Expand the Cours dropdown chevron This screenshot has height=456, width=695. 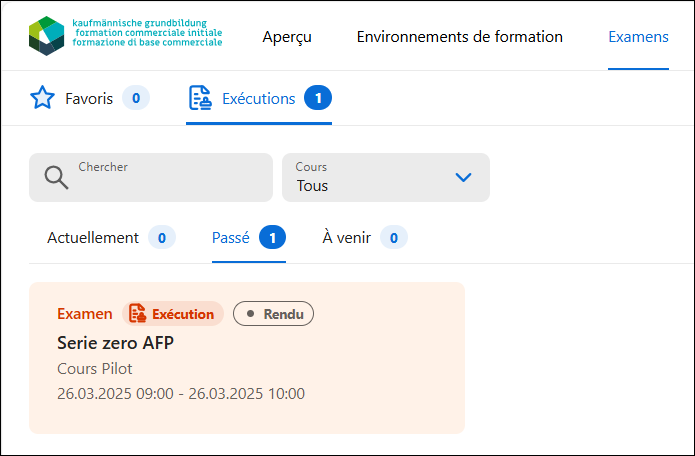[464, 178]
